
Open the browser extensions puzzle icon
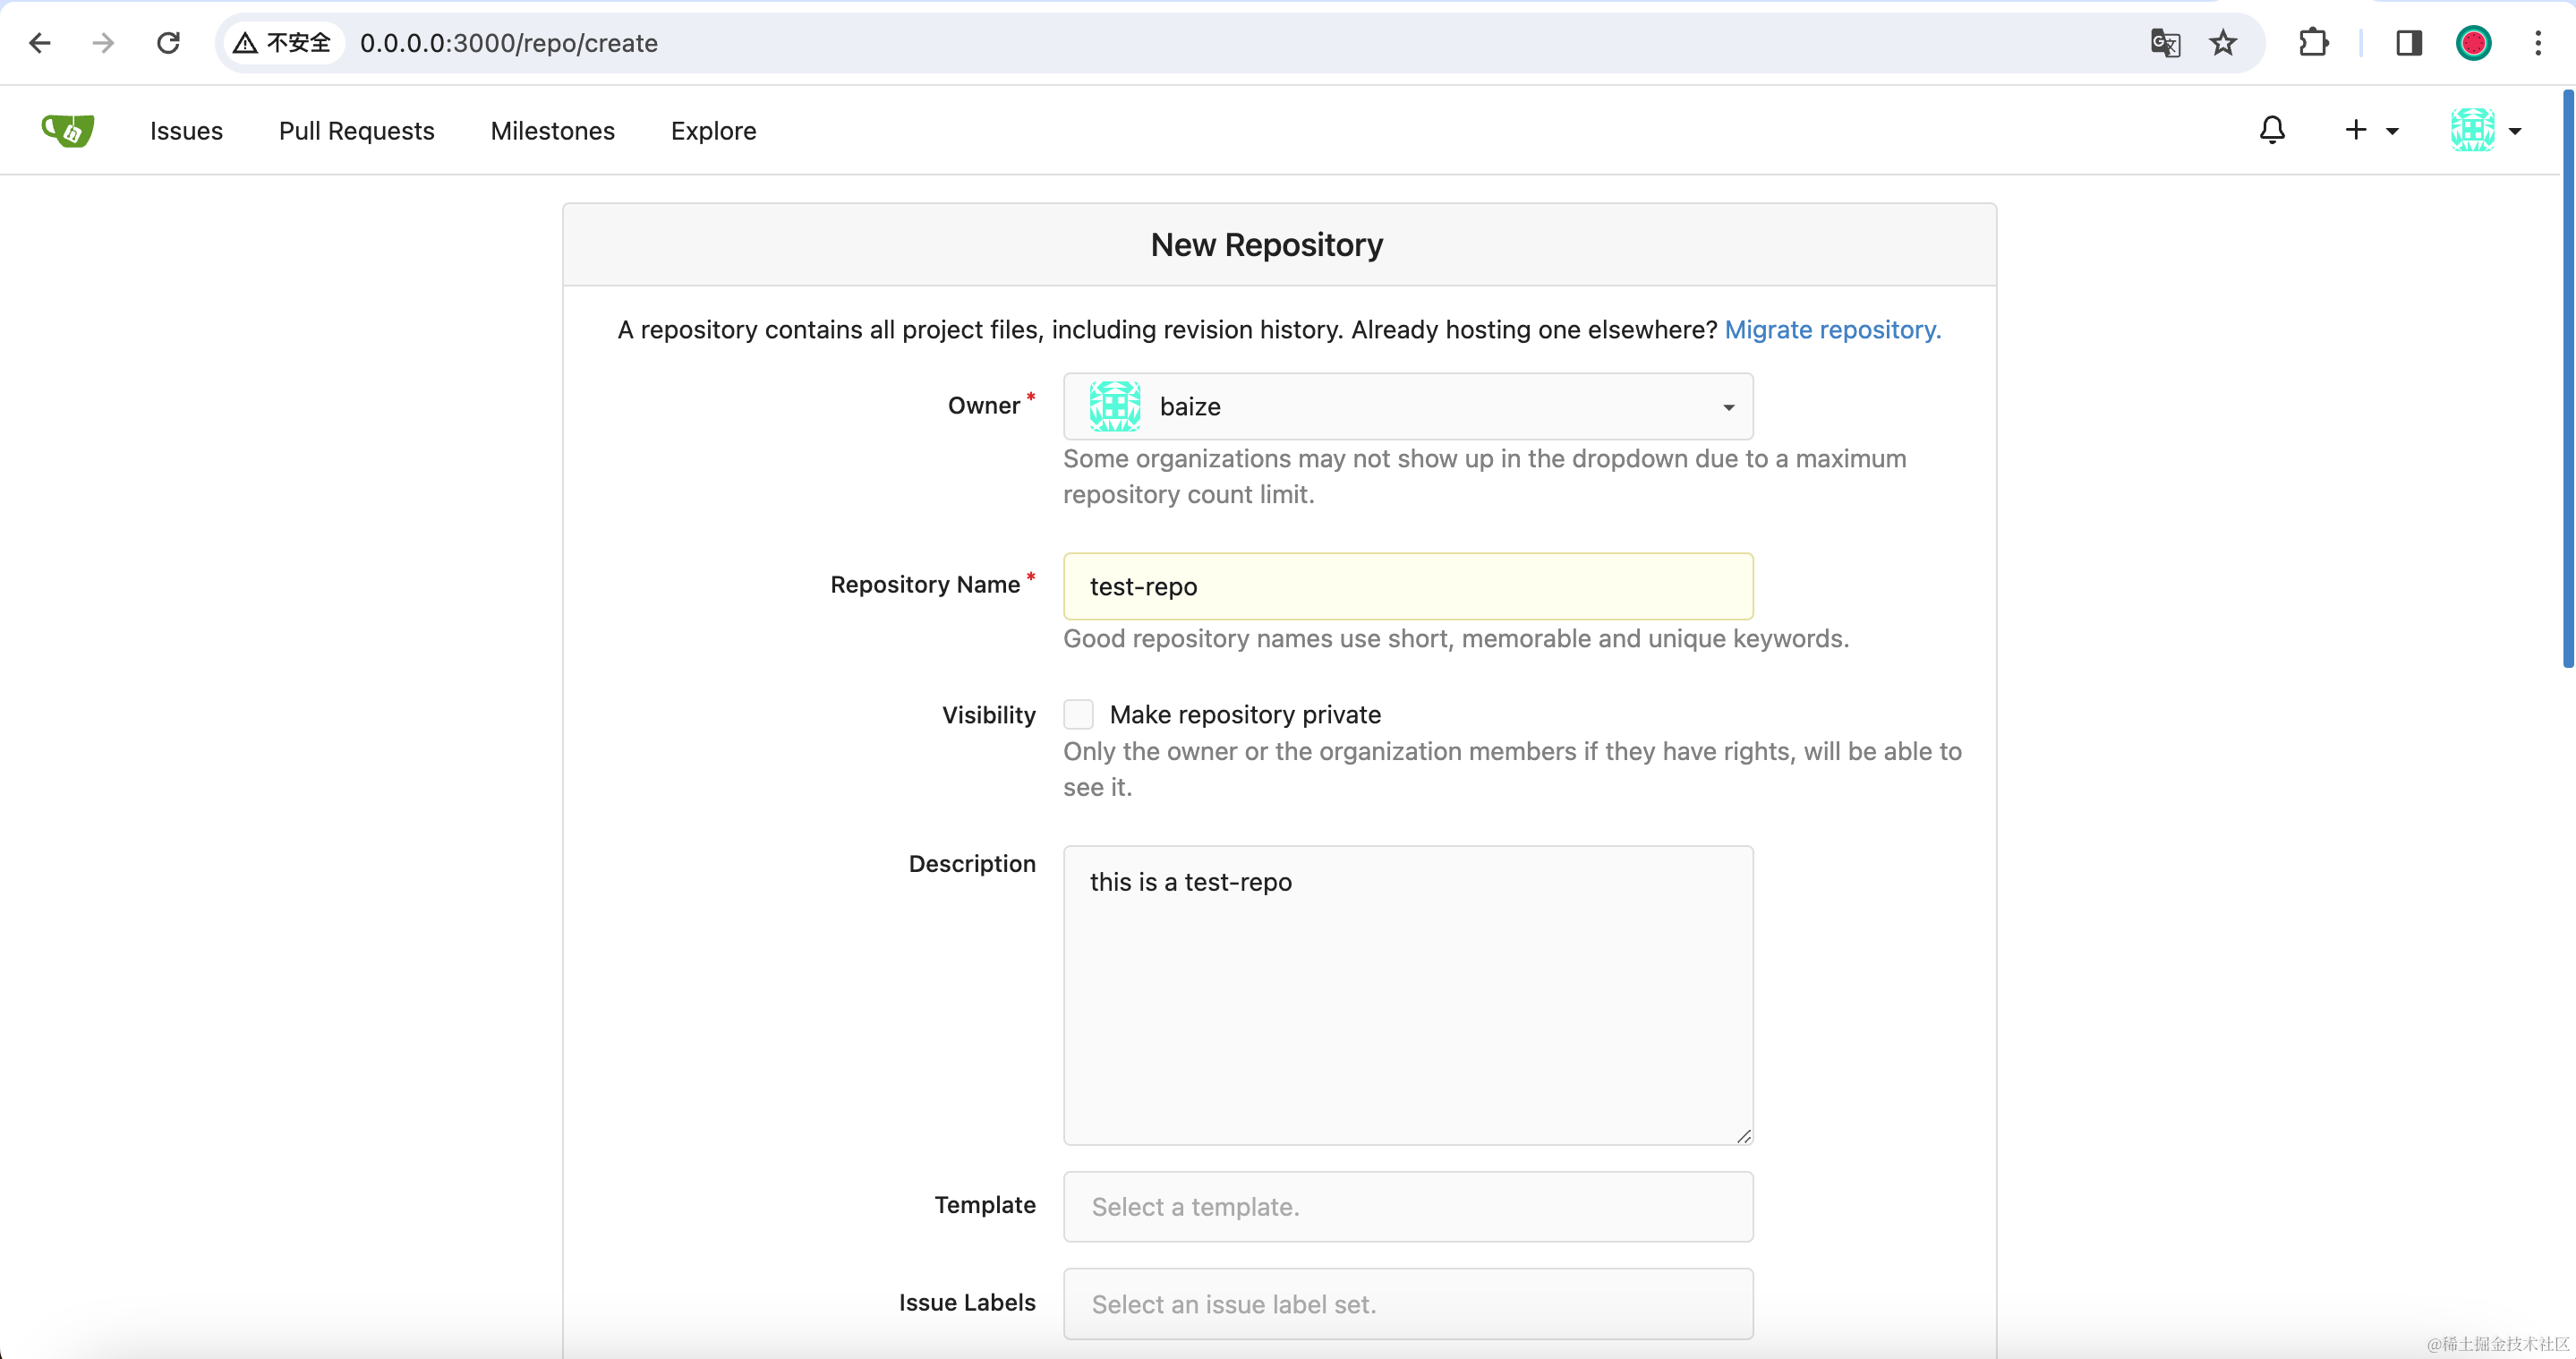2313,43
